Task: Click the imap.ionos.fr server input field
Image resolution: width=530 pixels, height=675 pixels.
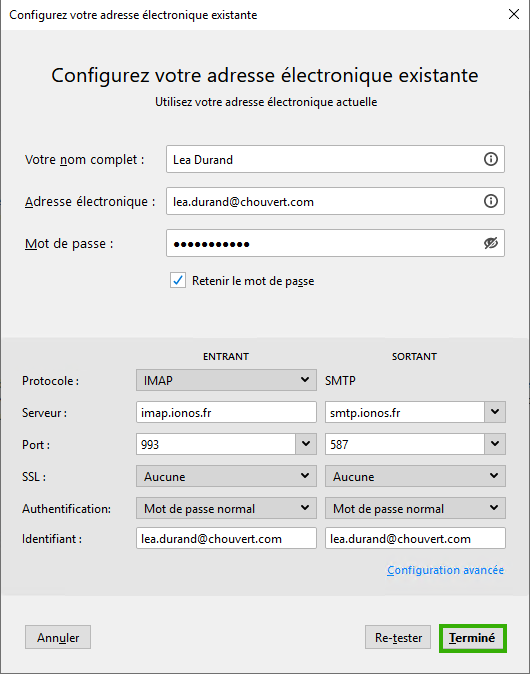Action: pos(226,412)
